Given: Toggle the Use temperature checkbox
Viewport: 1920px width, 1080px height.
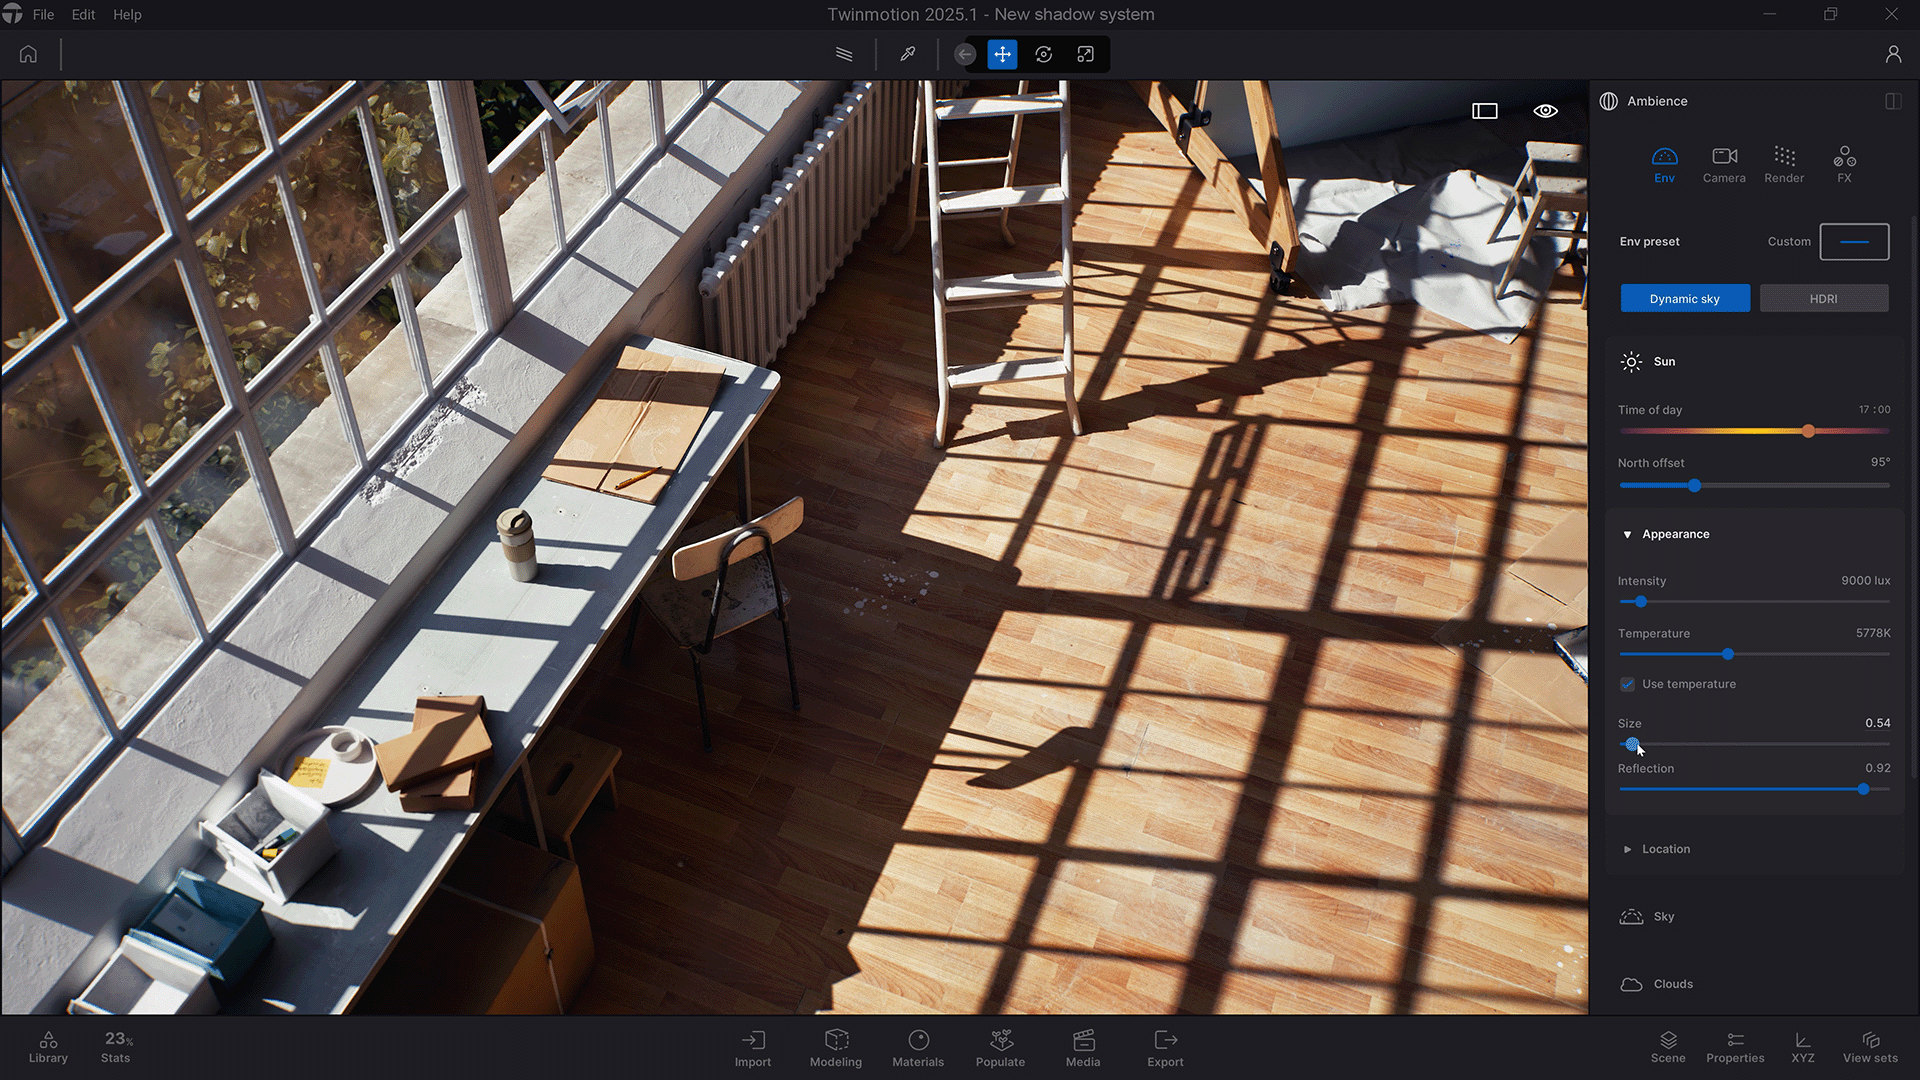Looking at the screenshot, I should tap(1627, 684).
